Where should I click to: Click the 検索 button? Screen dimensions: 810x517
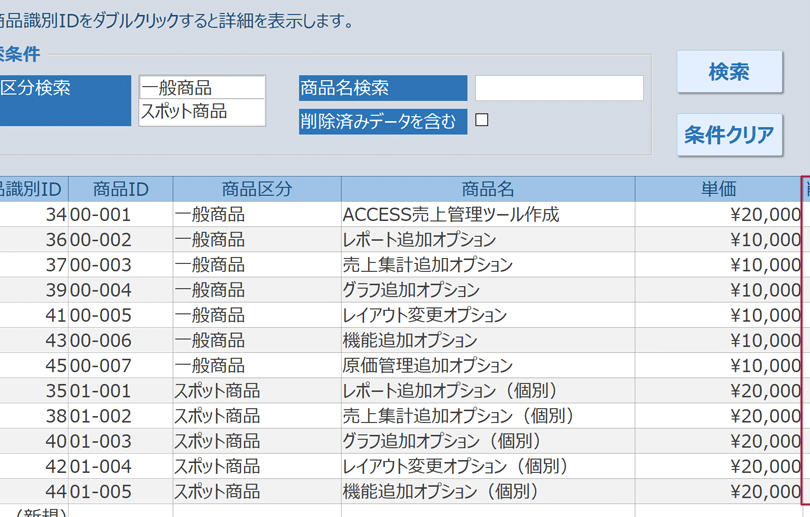(728, 72)
